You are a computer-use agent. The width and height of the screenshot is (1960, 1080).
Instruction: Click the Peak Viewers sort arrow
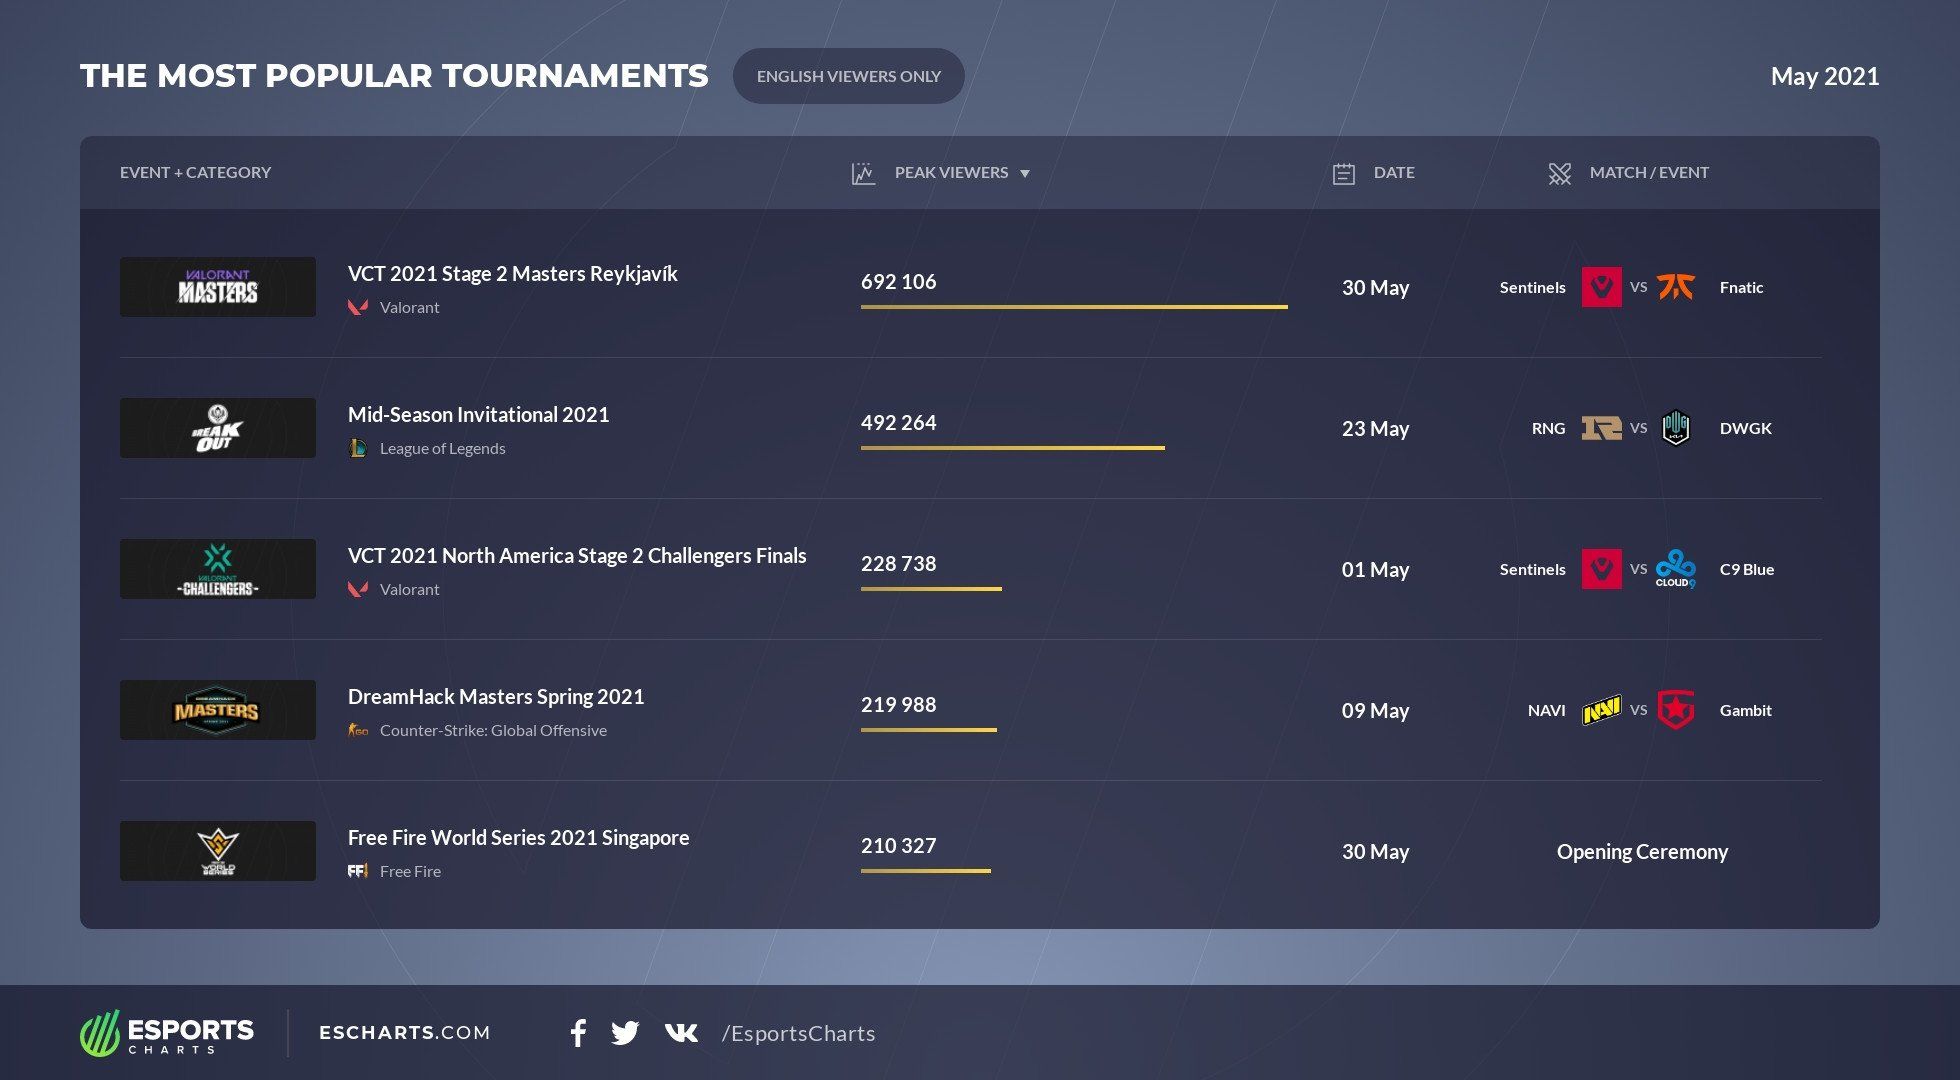pyautogui.click(x=1025, y=174)
